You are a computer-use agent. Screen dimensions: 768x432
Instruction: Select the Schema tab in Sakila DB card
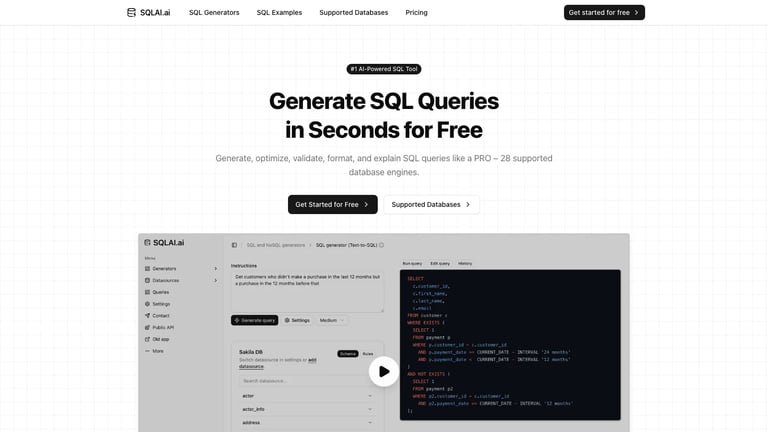(x=348, y=354)
